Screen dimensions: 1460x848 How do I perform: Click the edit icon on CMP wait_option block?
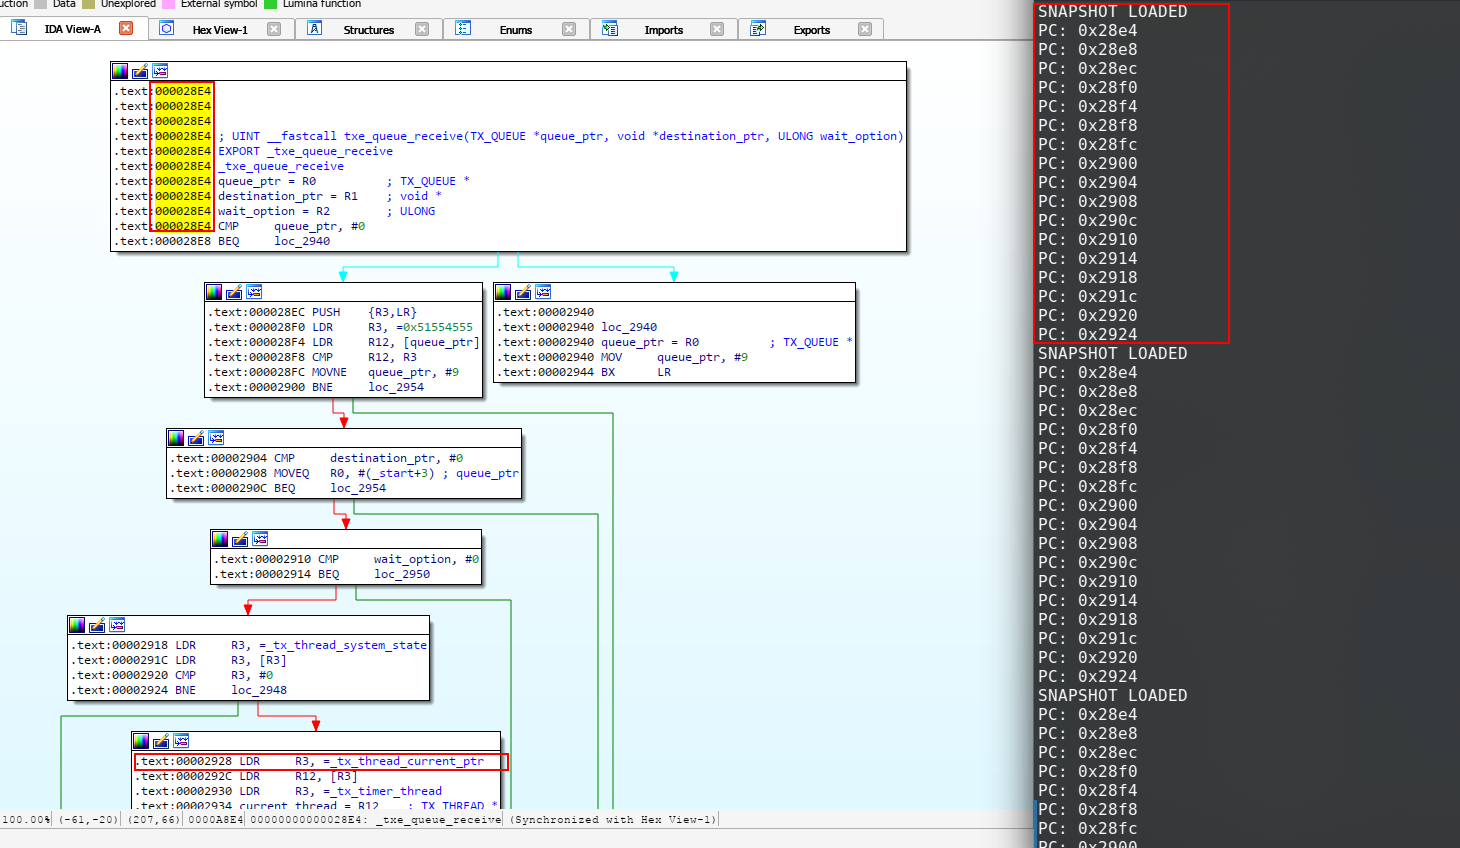240,539
